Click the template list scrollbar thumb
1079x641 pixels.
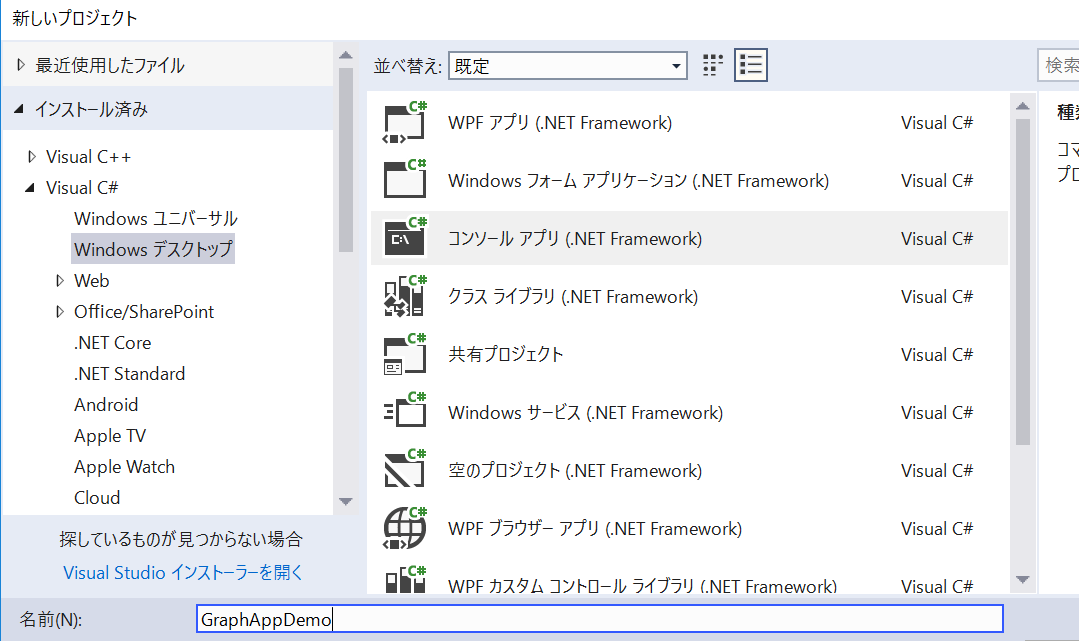pyautogui.click(x=1023, y=282)
